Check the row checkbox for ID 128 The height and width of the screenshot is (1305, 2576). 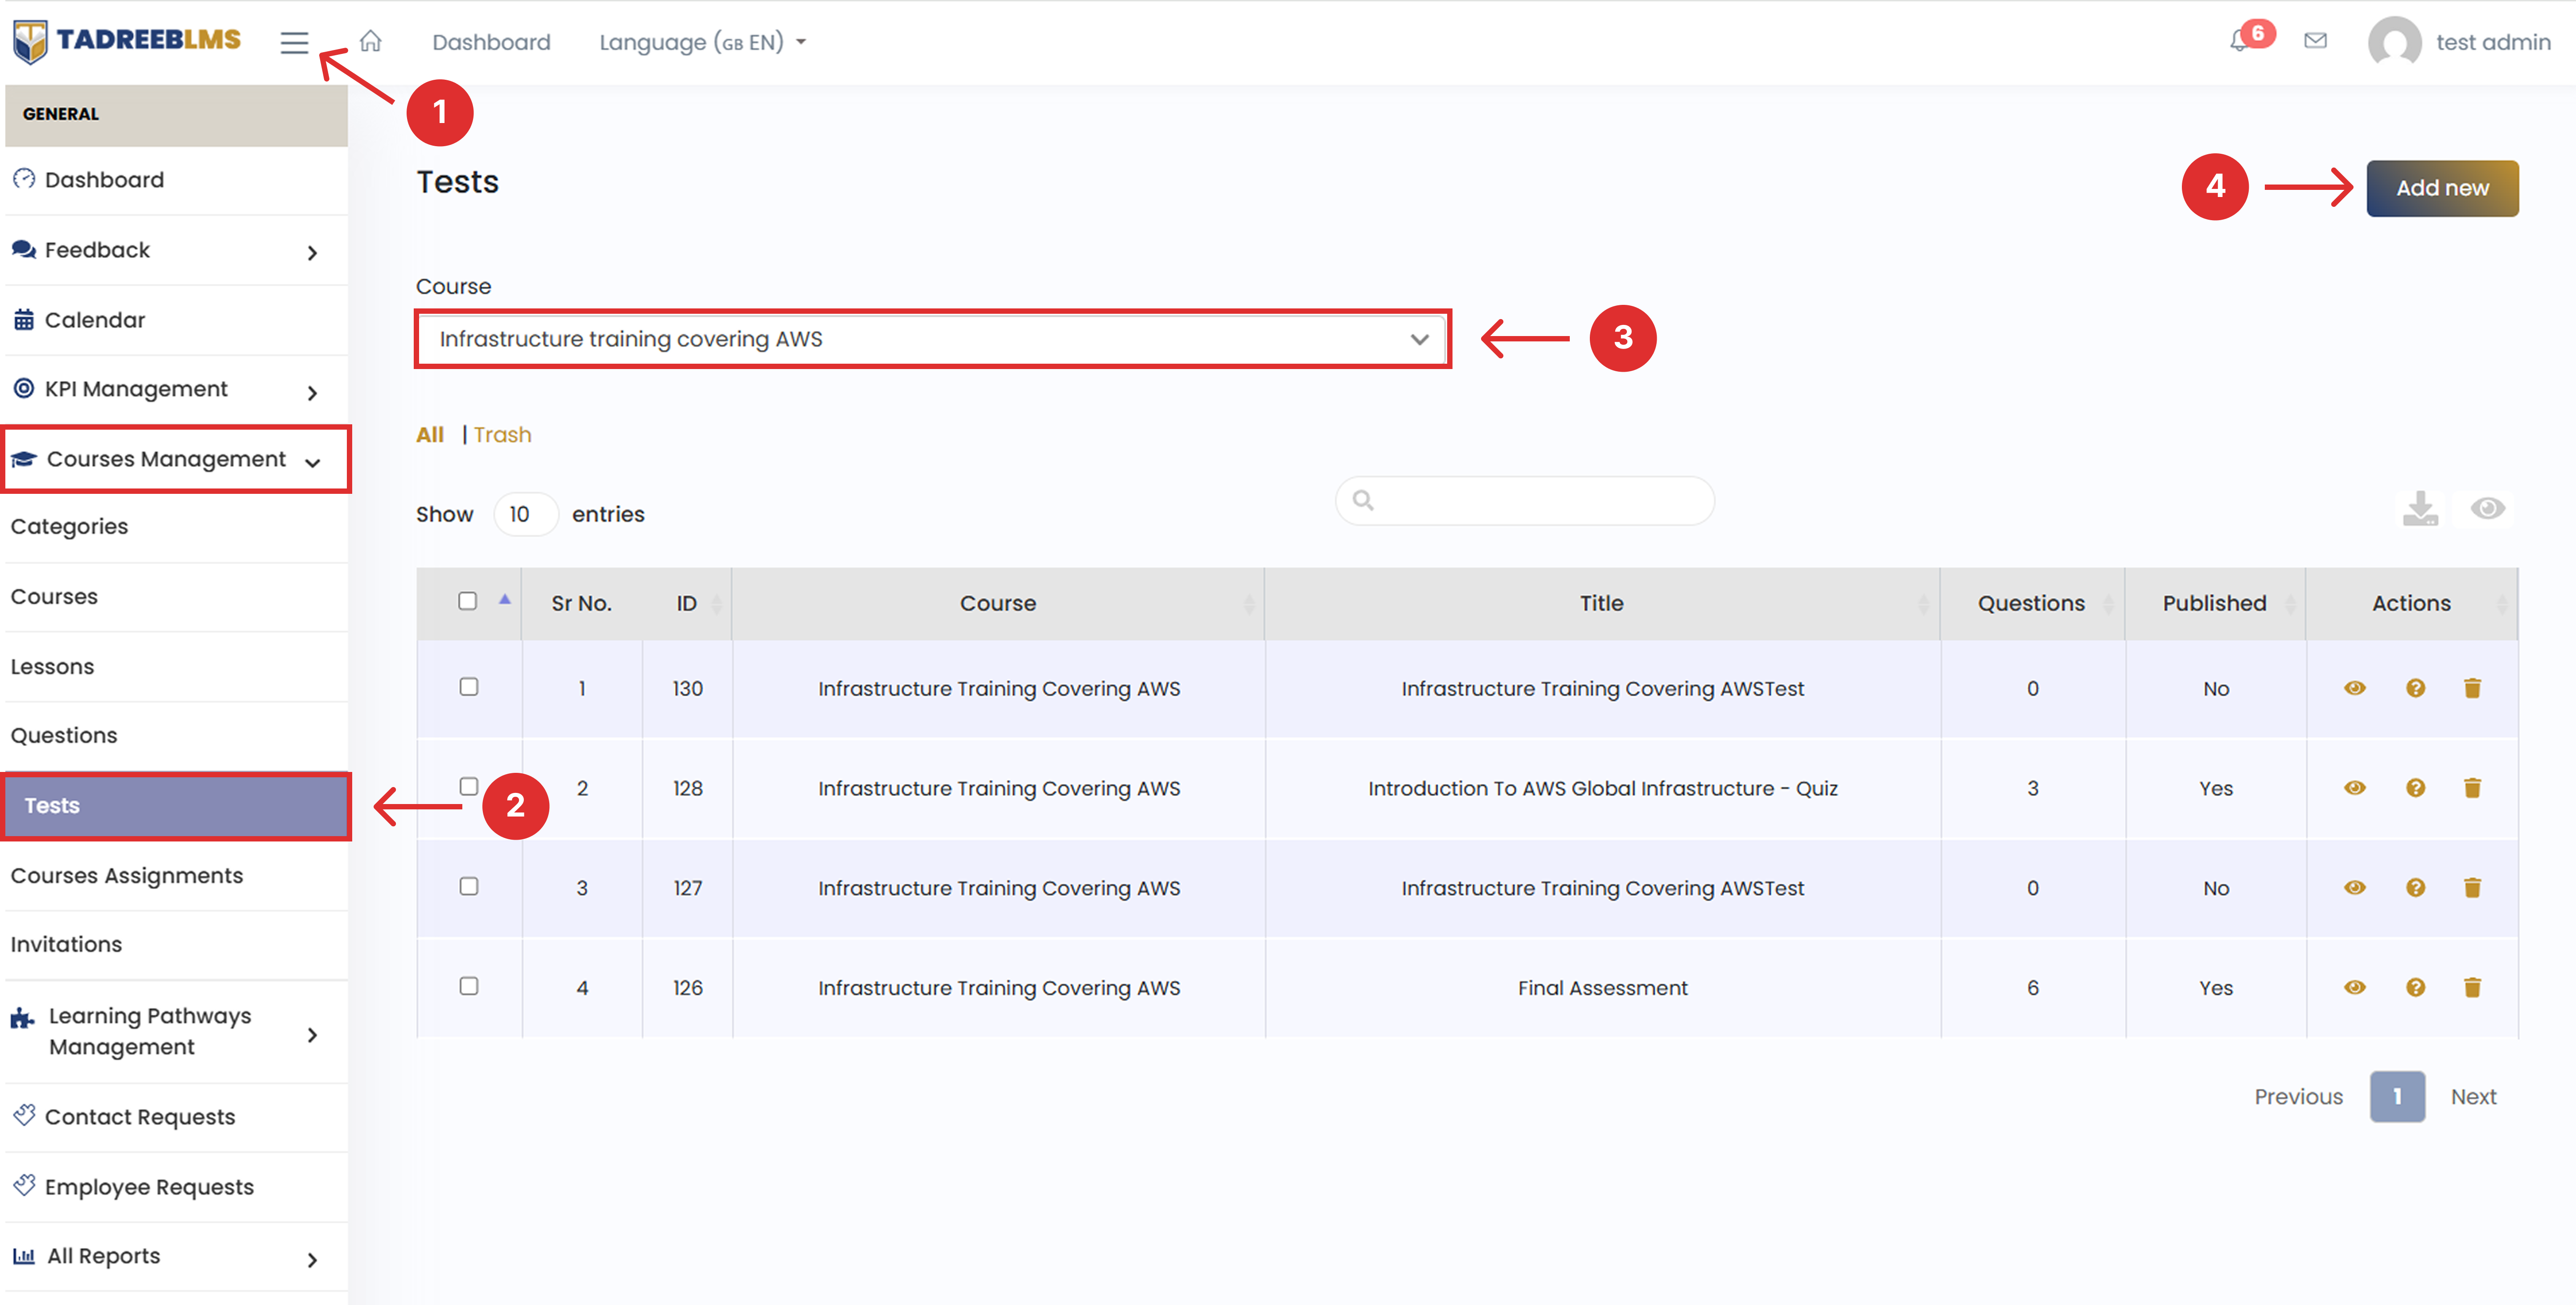tap(468, 787)
